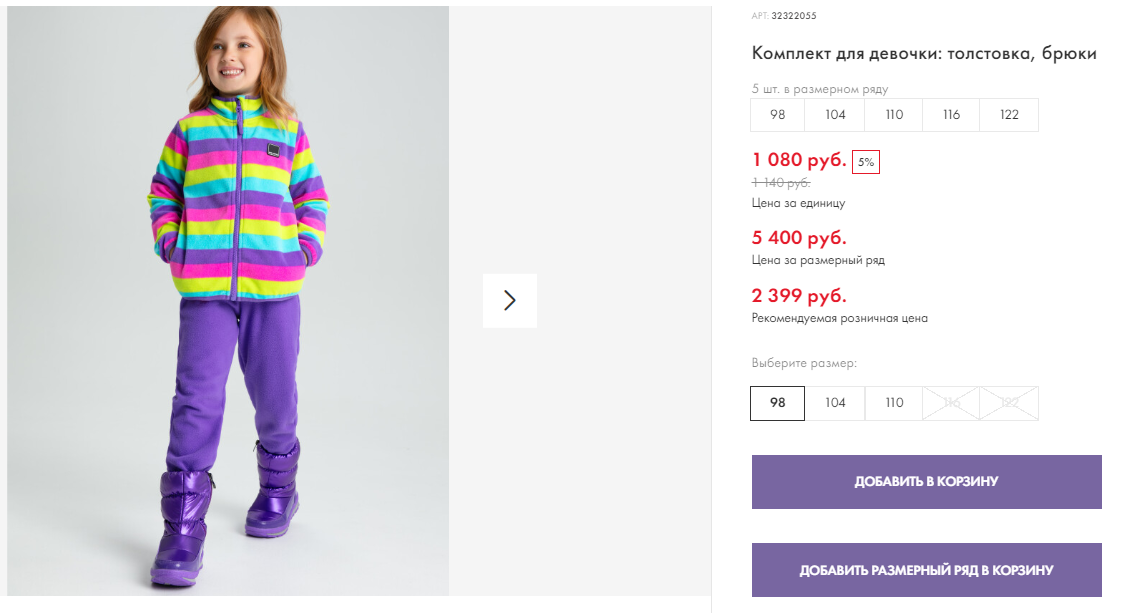Click size 116 in размерный ряд row
This screenshot has width=1126, height=613.
click(951, 115)
